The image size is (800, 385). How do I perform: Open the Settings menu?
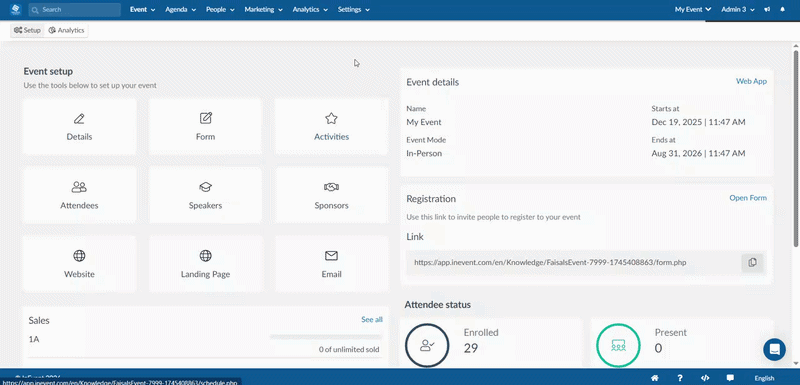click(354, 10)
